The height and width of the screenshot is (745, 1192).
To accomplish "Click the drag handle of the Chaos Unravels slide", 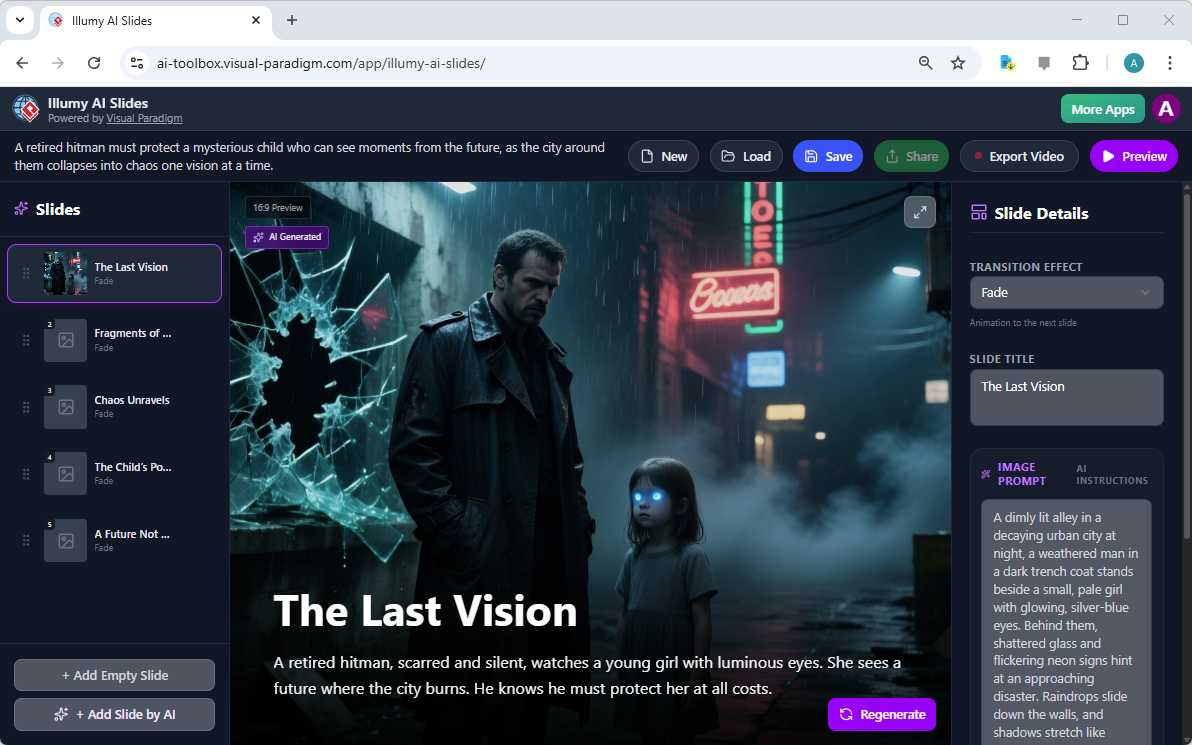I will [26, 407].
